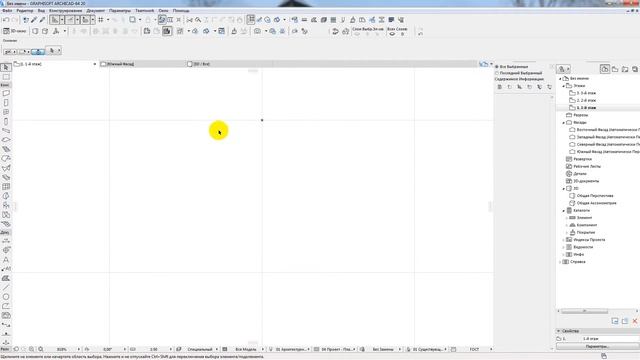Select the Object tool
The image size is (640, 360).
coord(6,205)
